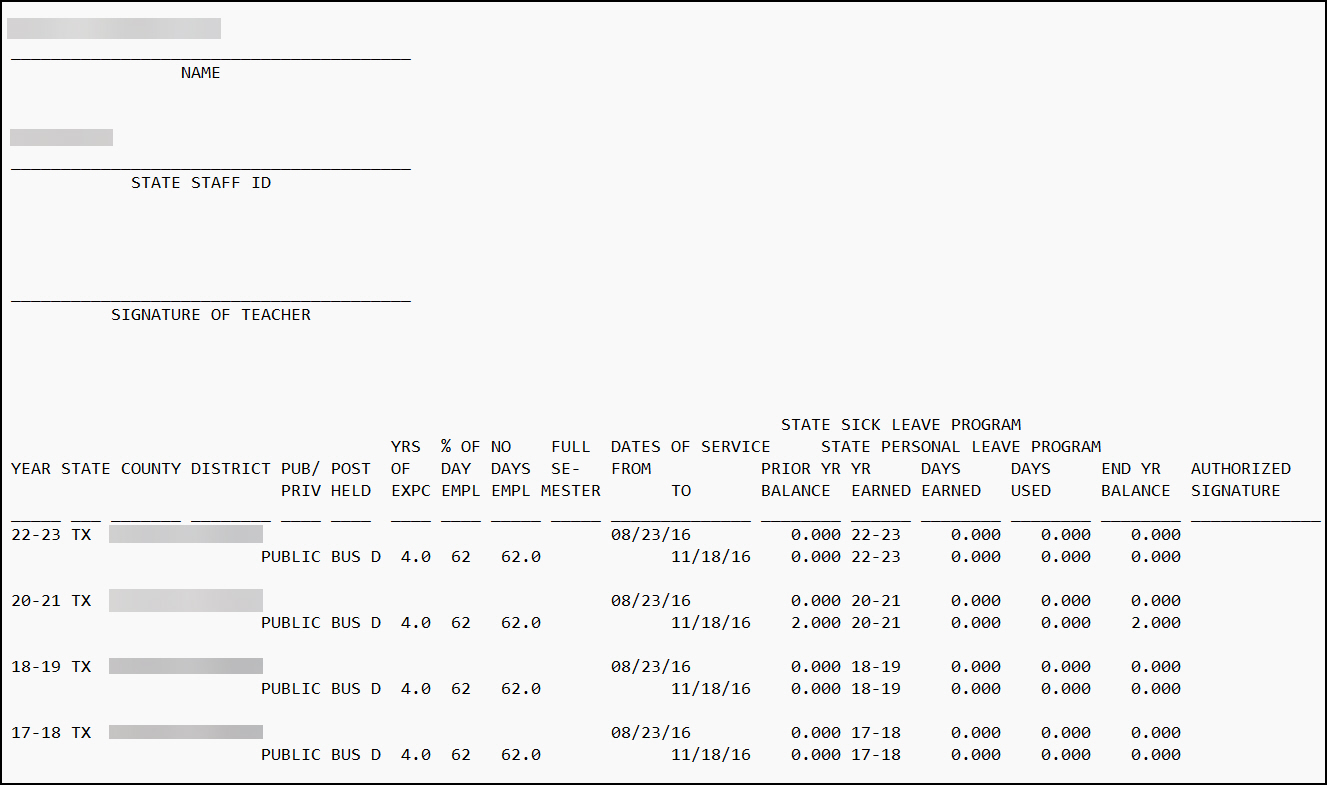Click the YEAR column header
The height and width of the screenshot is (785, 1327).
29,468
